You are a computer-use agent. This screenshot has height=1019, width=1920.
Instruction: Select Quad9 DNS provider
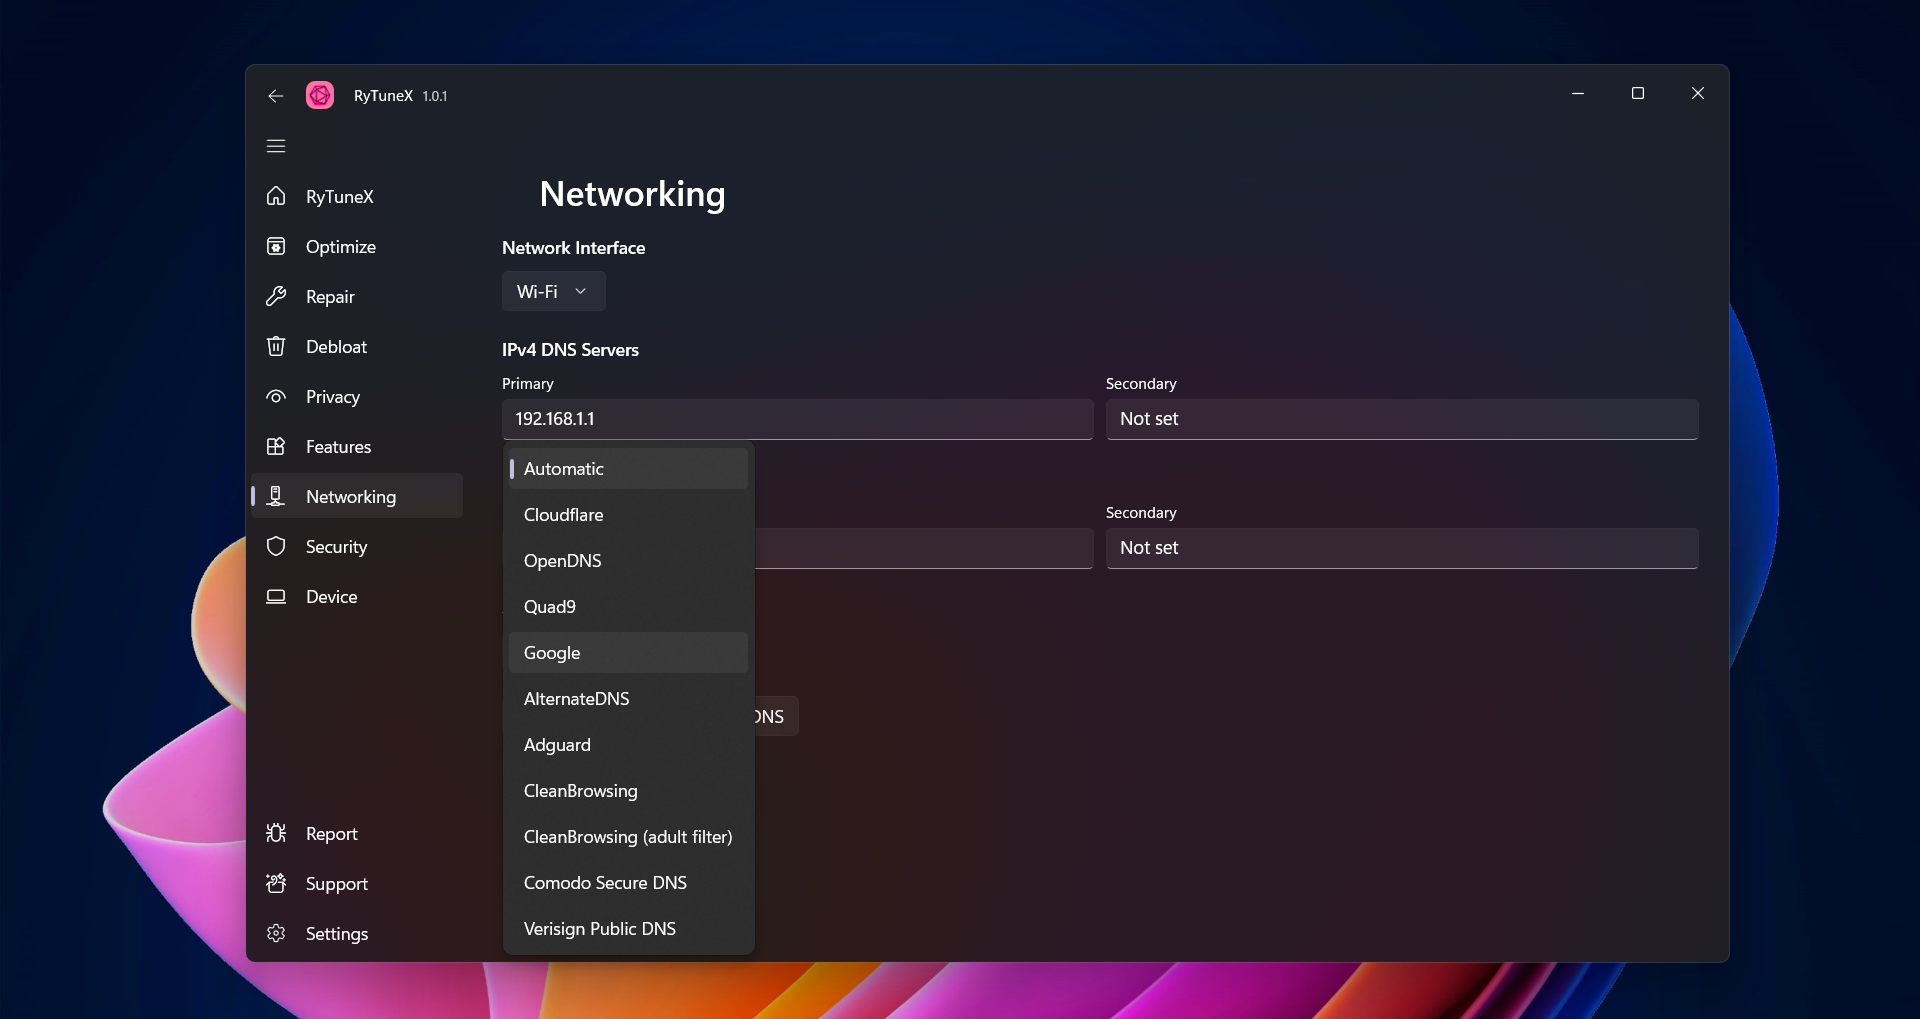click(x=628, y=606)
